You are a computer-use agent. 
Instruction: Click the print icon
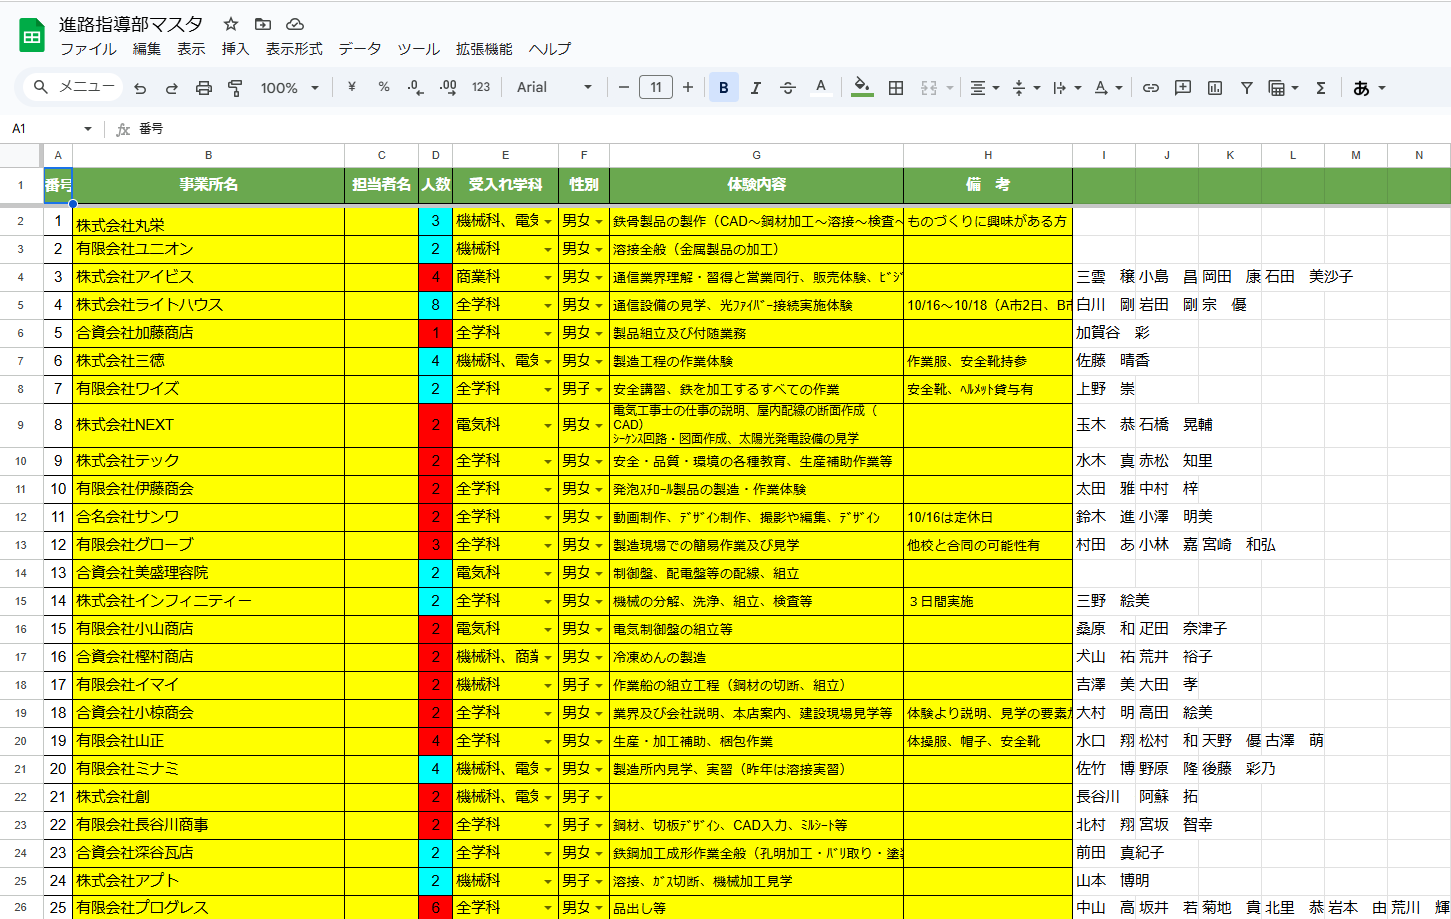pos(204,88)
